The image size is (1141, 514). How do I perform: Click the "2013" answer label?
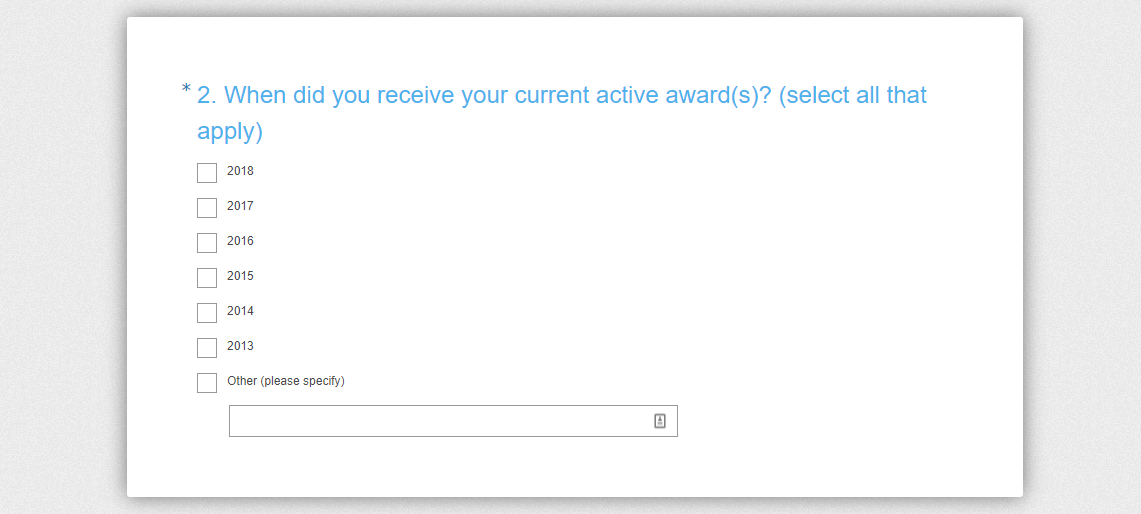coord(240,346)
